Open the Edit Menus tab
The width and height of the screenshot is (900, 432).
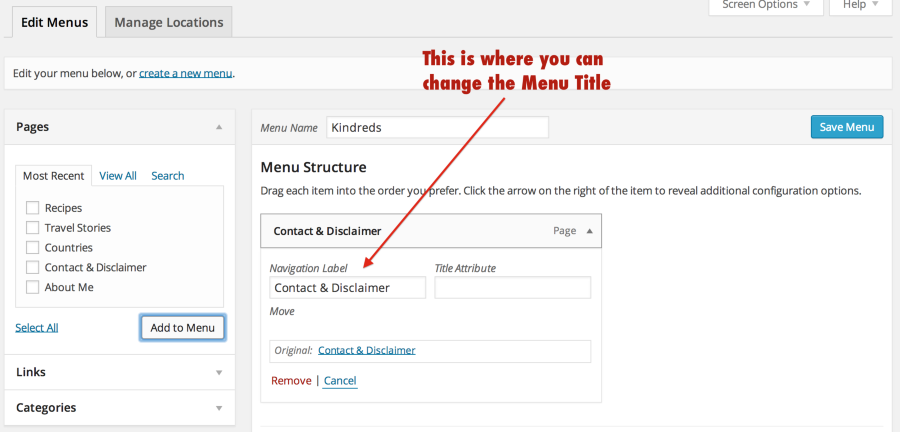pos(54,21)
